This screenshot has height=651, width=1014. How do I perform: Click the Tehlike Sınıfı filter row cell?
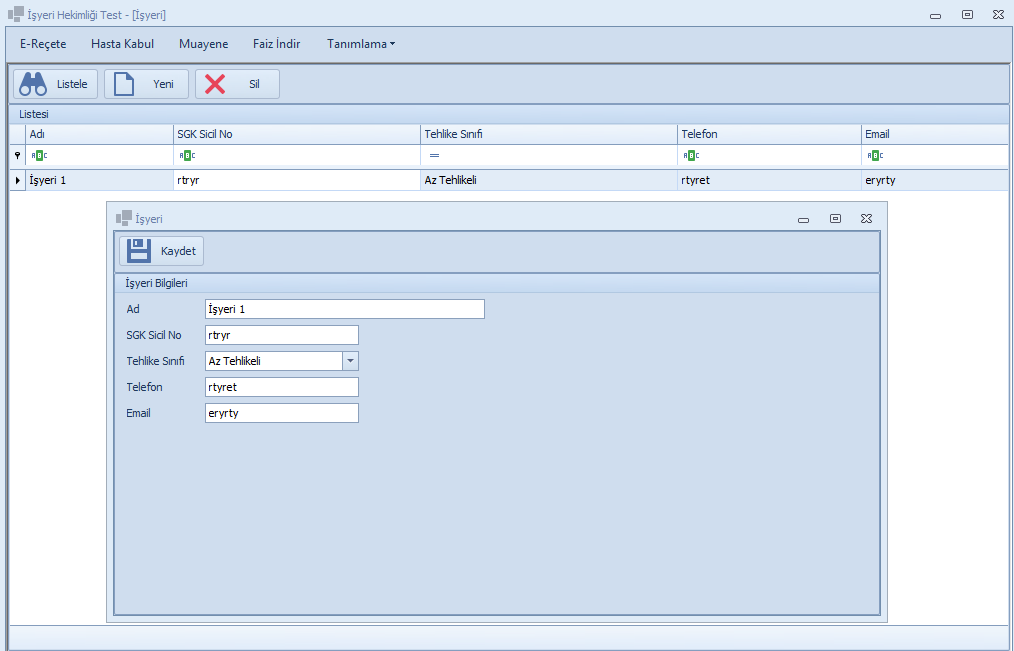[x=549, y=155]
